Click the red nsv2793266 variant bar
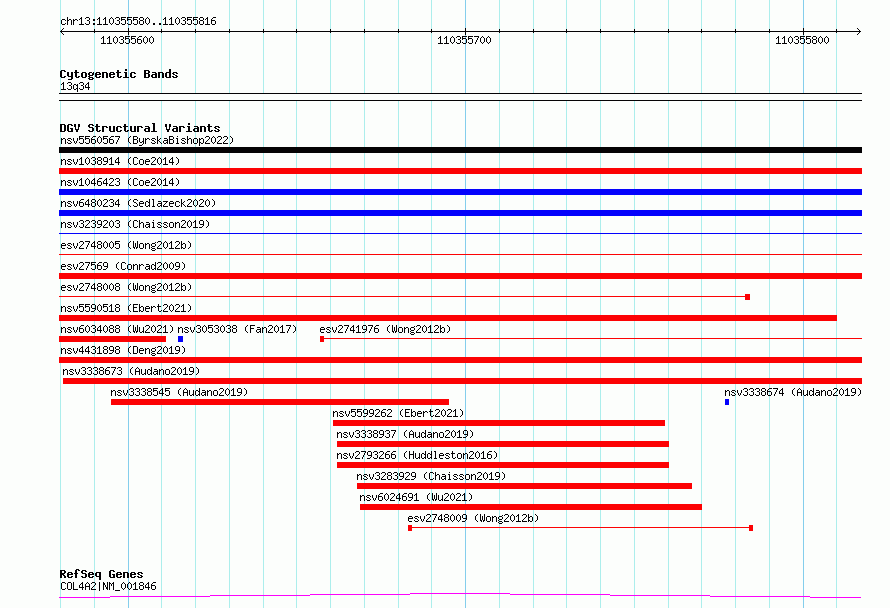Image resolution: width=890 pixels, height=608 pixels. pos(503,466)
